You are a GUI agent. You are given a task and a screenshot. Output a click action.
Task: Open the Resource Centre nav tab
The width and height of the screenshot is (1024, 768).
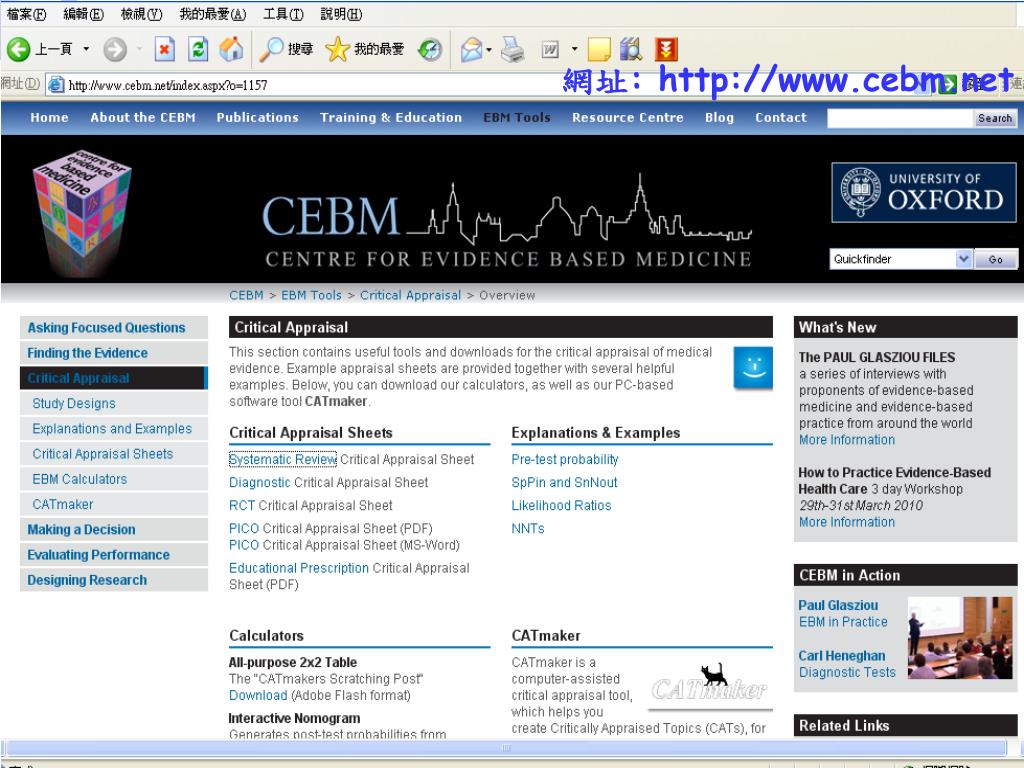click(628, 118)
